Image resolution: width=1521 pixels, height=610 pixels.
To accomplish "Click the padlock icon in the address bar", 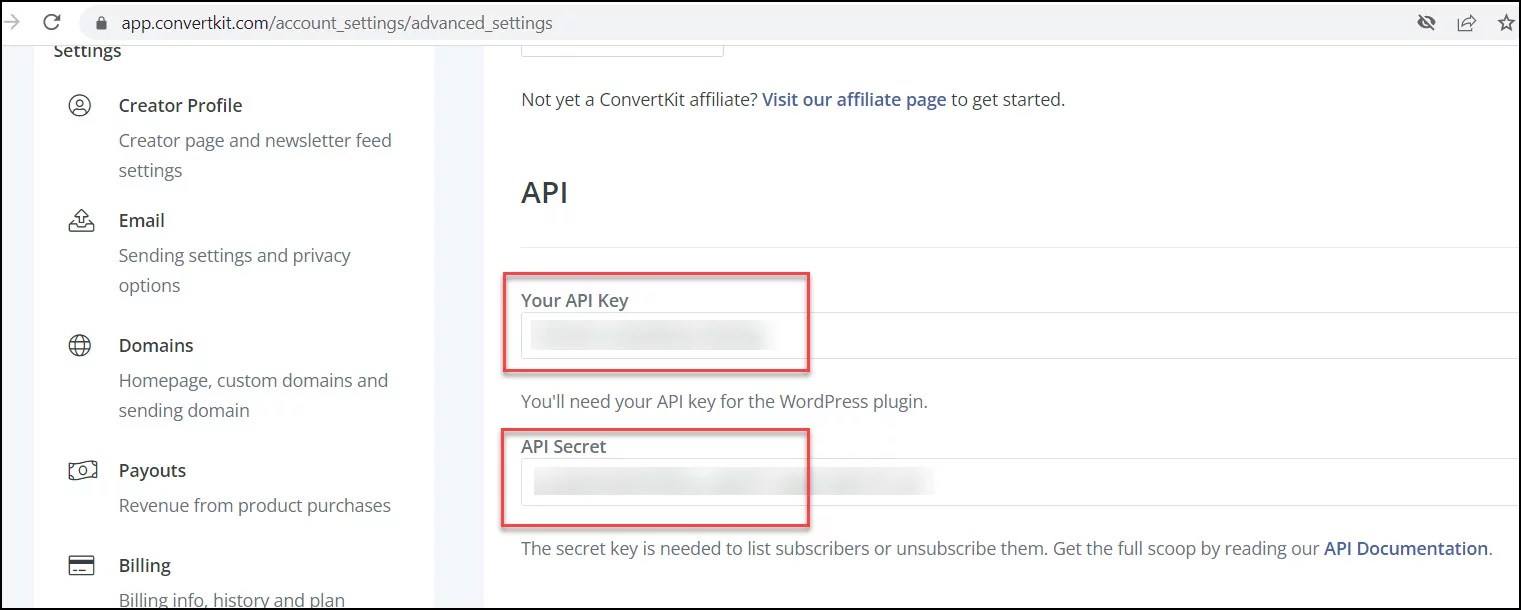I will [101, 22].
